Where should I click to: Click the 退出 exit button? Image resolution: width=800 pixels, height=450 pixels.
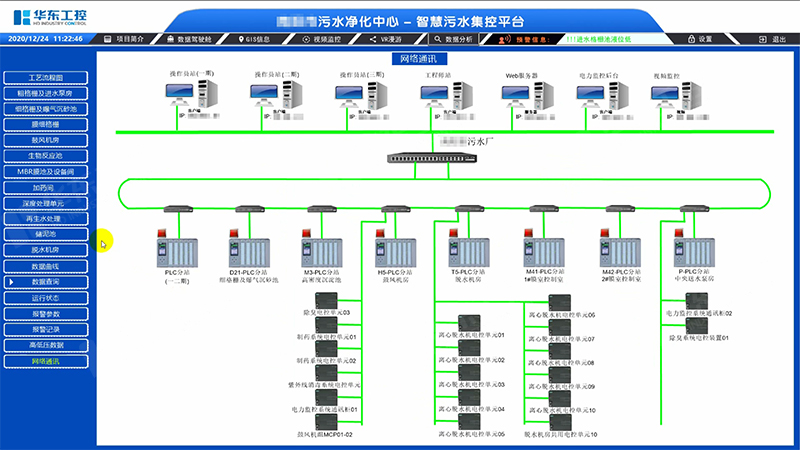(x=773, y=38)
